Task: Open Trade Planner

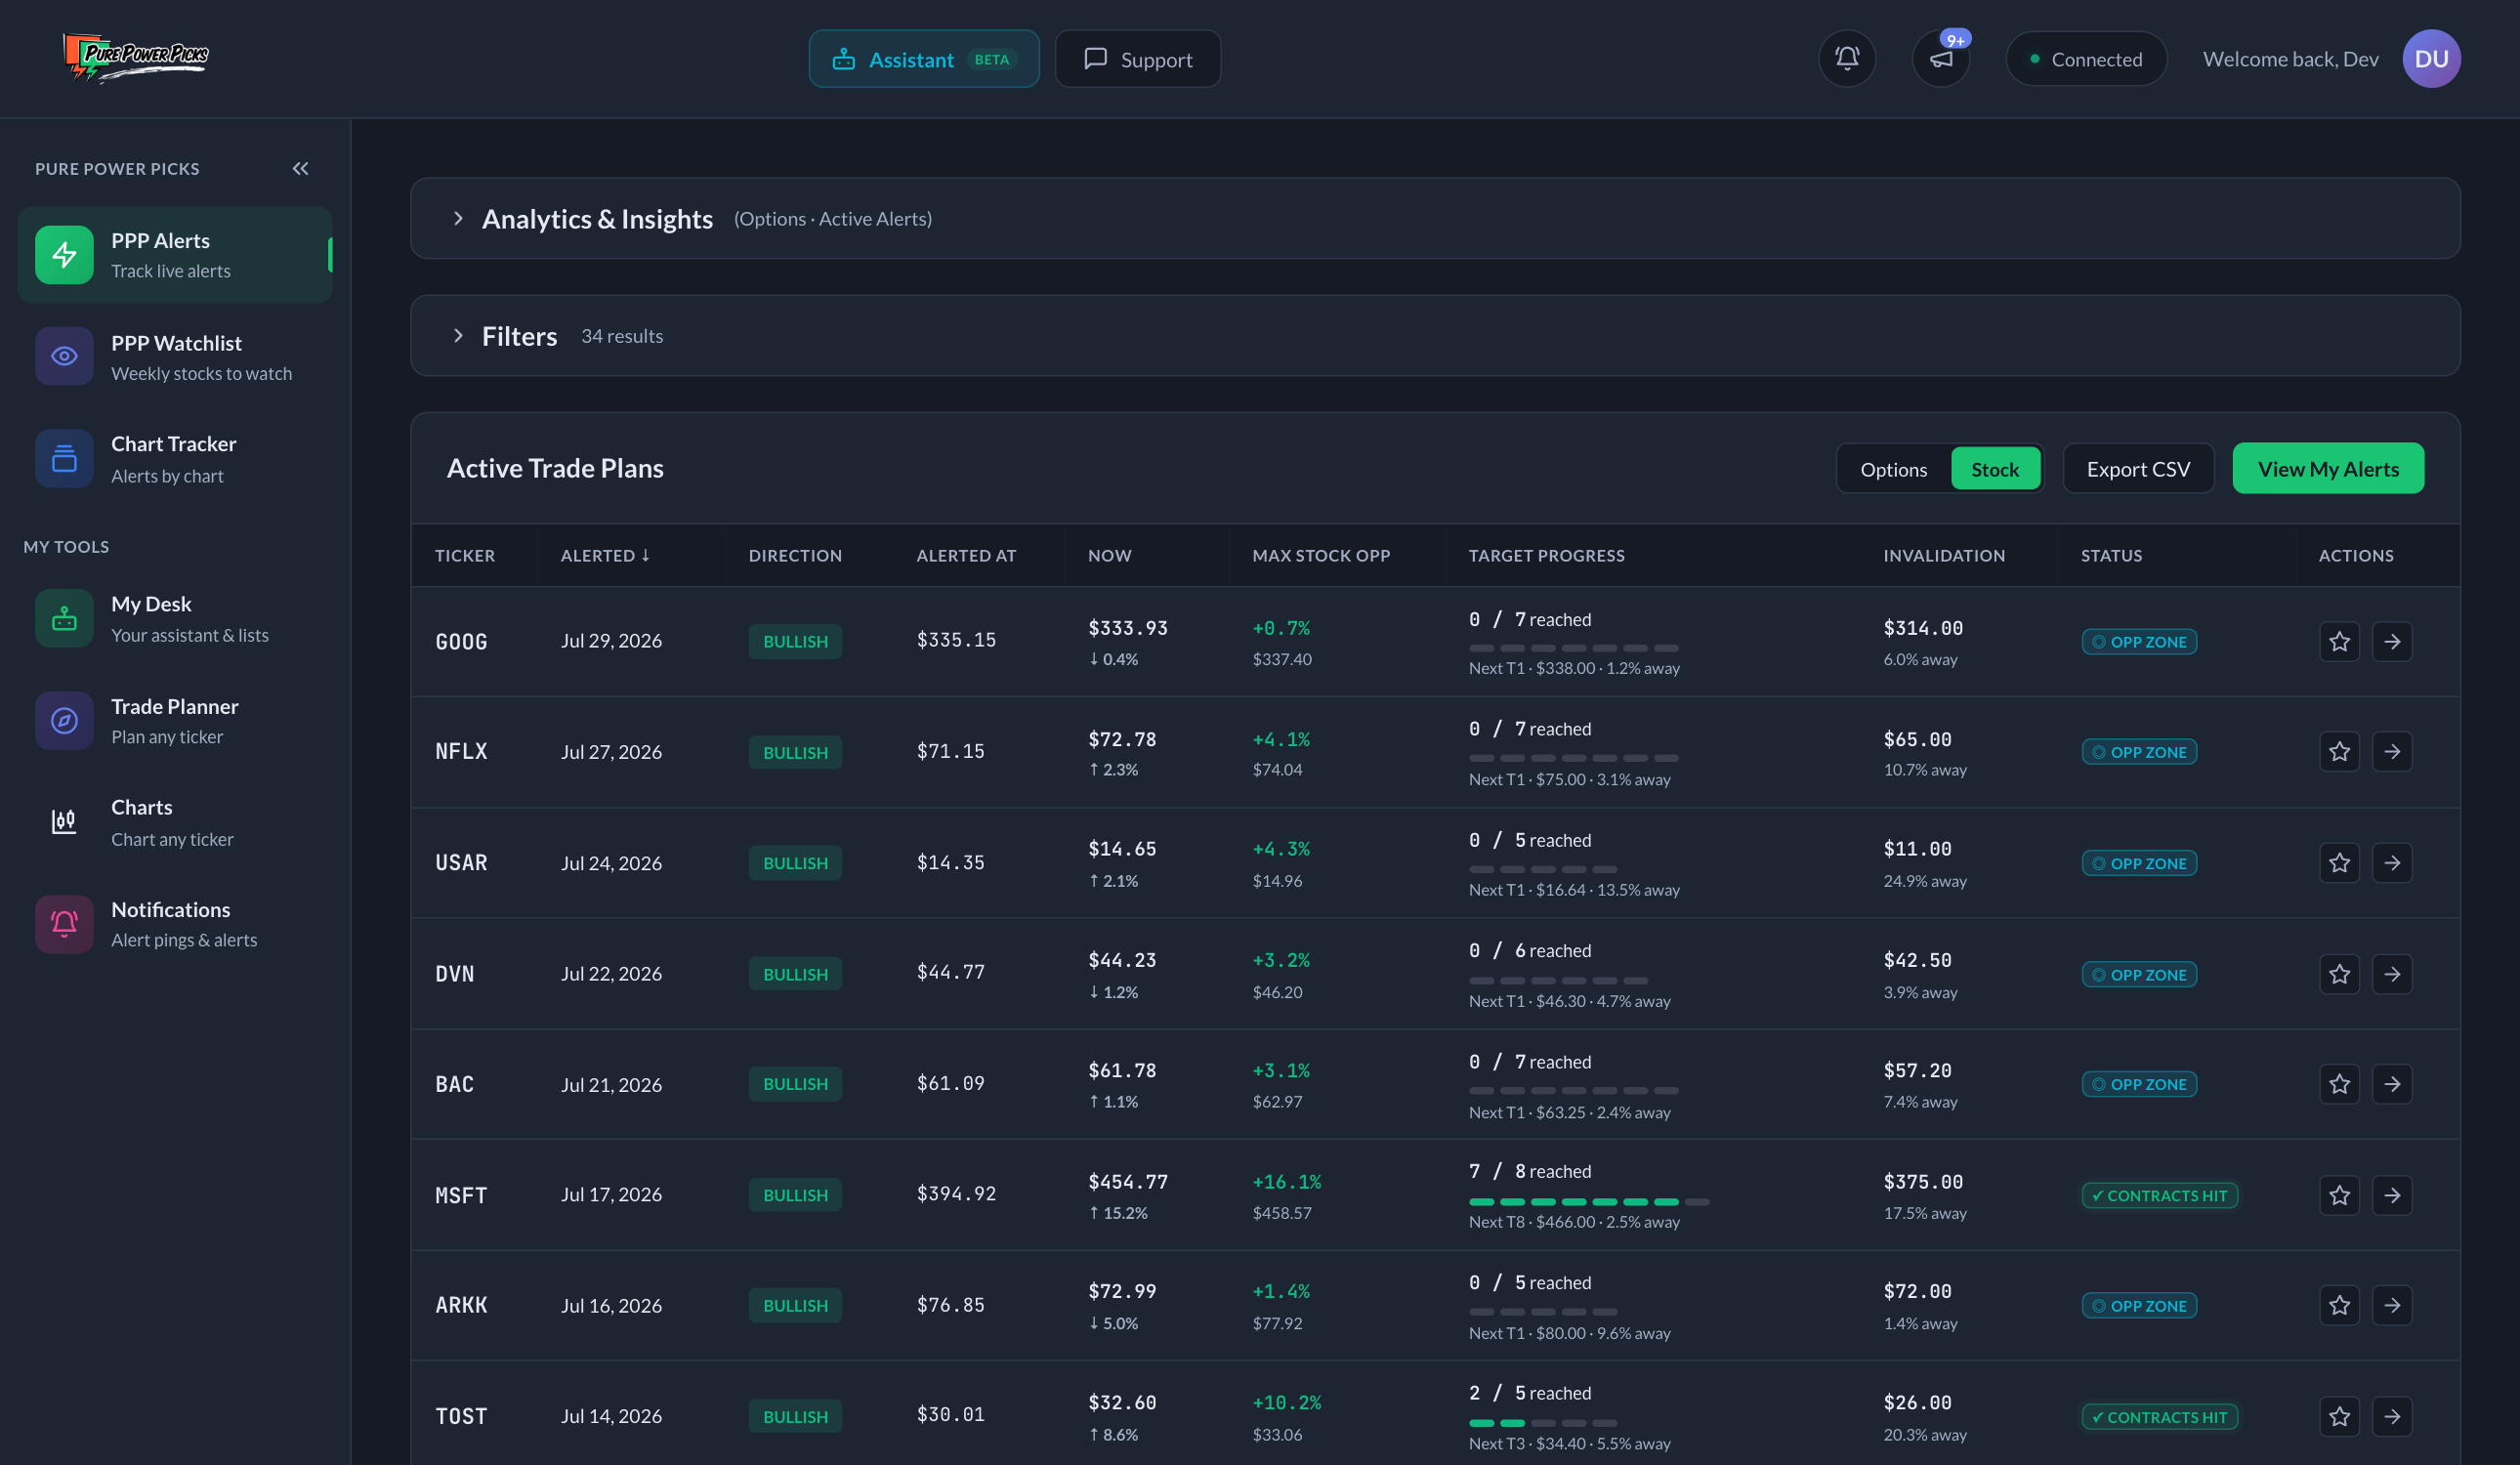Action: point(175,720)
